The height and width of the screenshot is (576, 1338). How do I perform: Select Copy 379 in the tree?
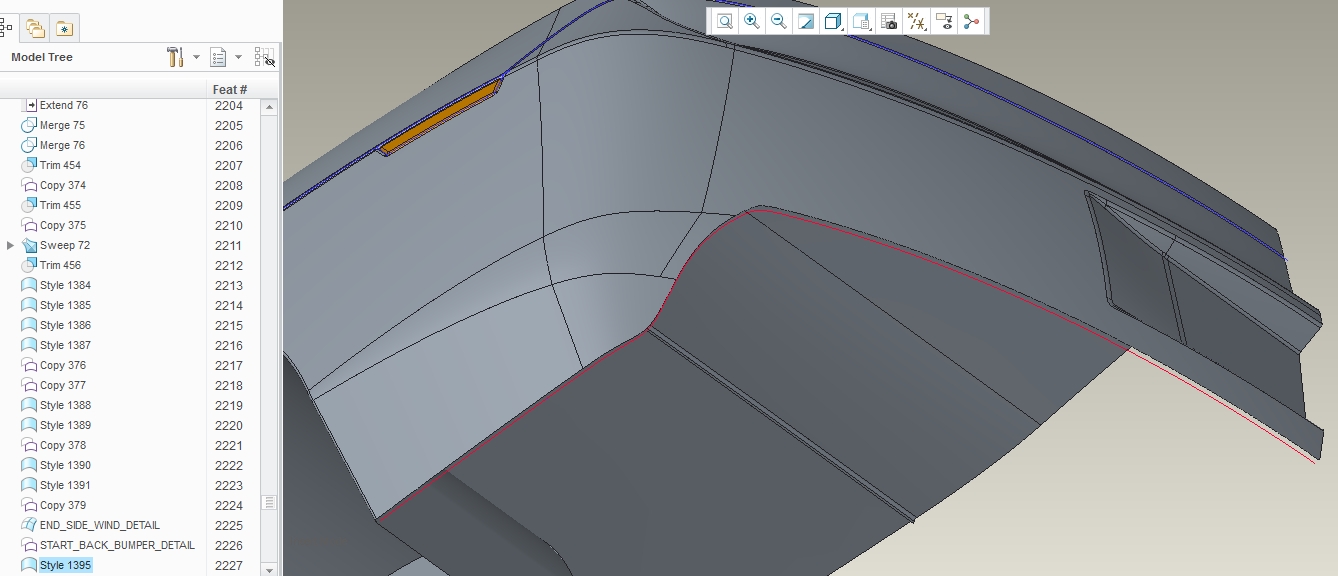click(x=63, y=505)
